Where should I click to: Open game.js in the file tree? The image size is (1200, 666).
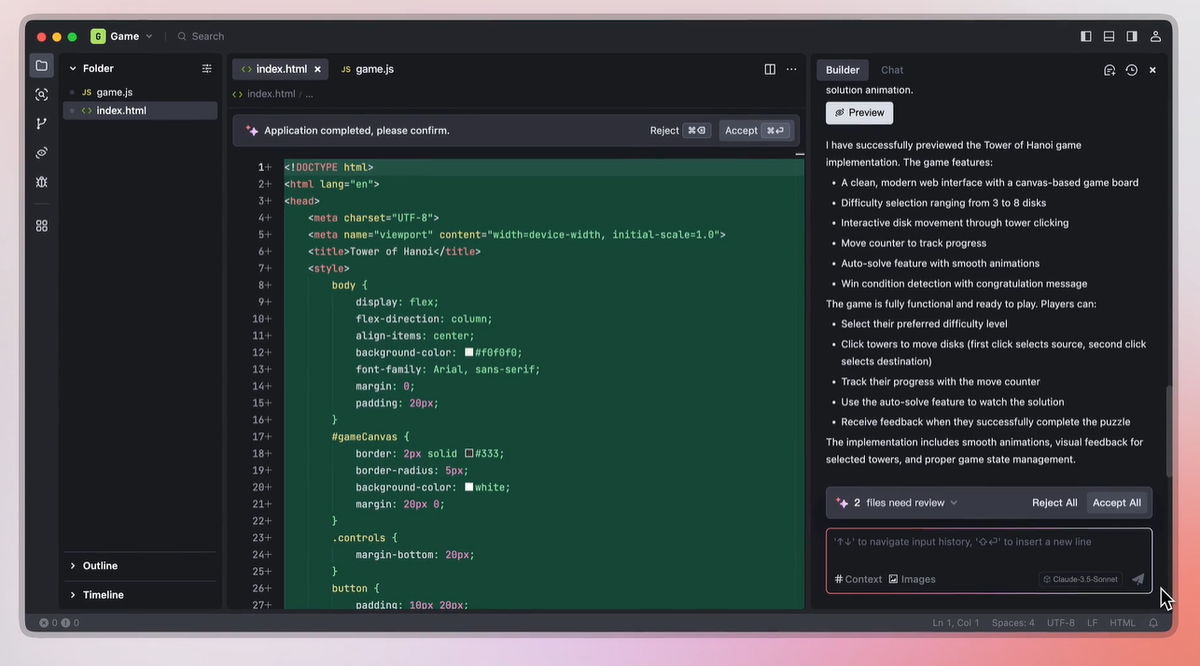click(x=140, y=92)
